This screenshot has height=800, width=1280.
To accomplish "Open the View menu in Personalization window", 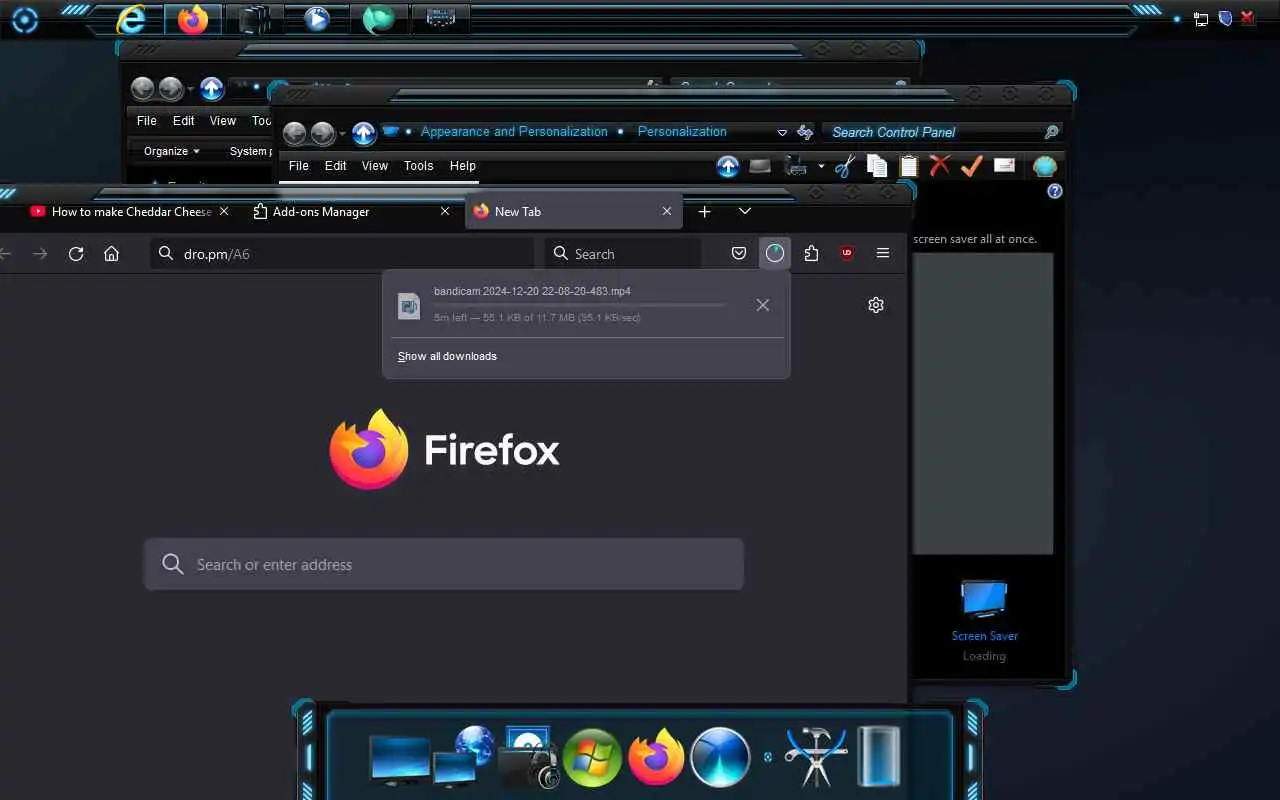I will coord(374,166).
